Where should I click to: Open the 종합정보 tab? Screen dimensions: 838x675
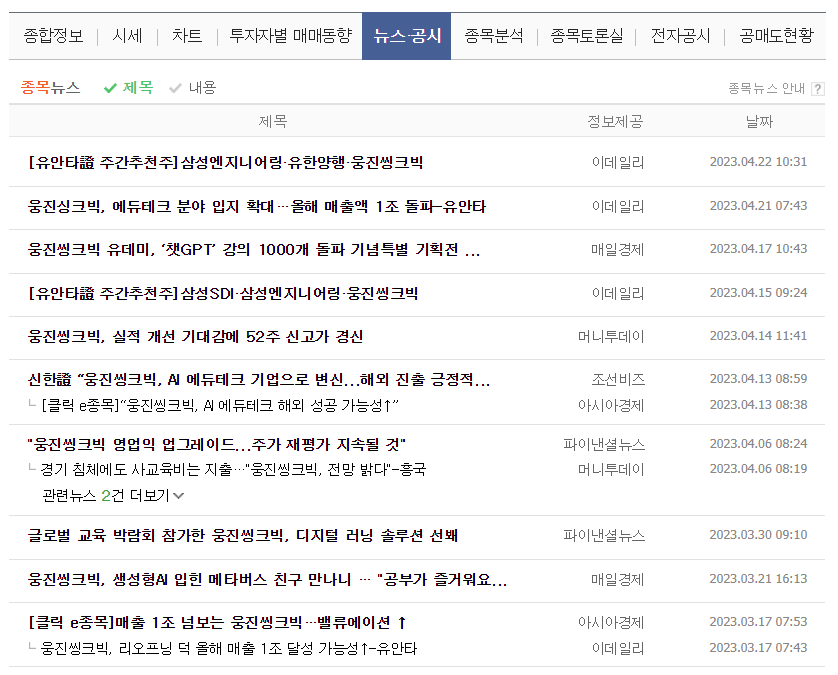pyautogui.click(x=53, y=36)
